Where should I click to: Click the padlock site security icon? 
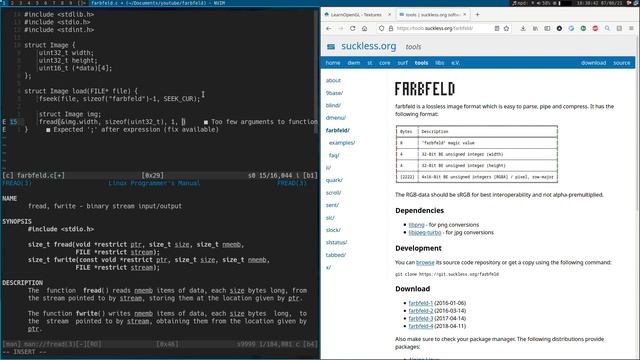point(391,29)
